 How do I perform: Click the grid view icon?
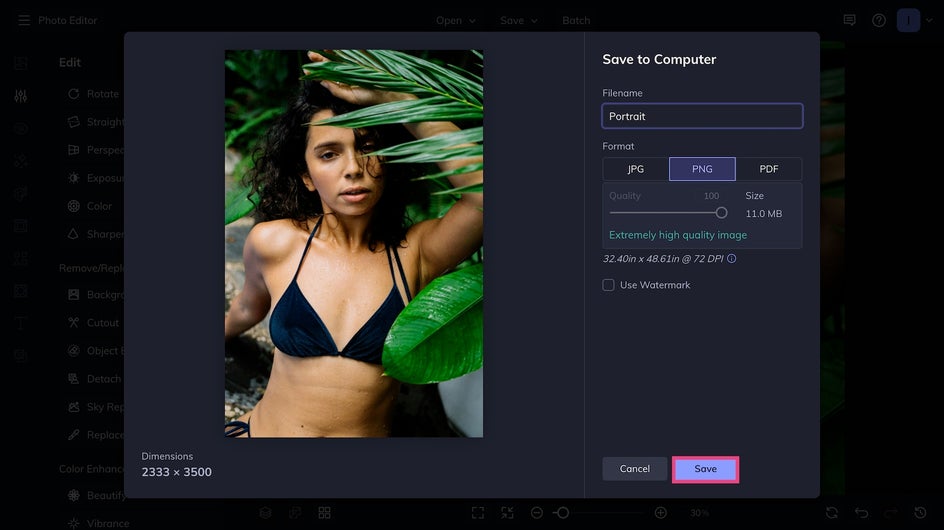324,513
